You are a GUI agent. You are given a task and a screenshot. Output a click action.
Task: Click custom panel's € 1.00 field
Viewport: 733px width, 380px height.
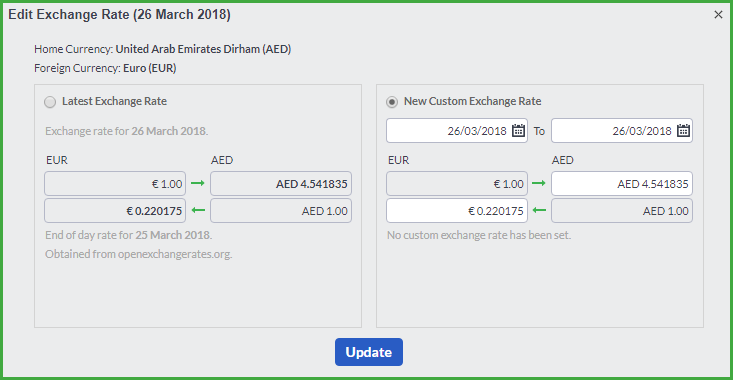pyautogui.click(x=457, y=183)
